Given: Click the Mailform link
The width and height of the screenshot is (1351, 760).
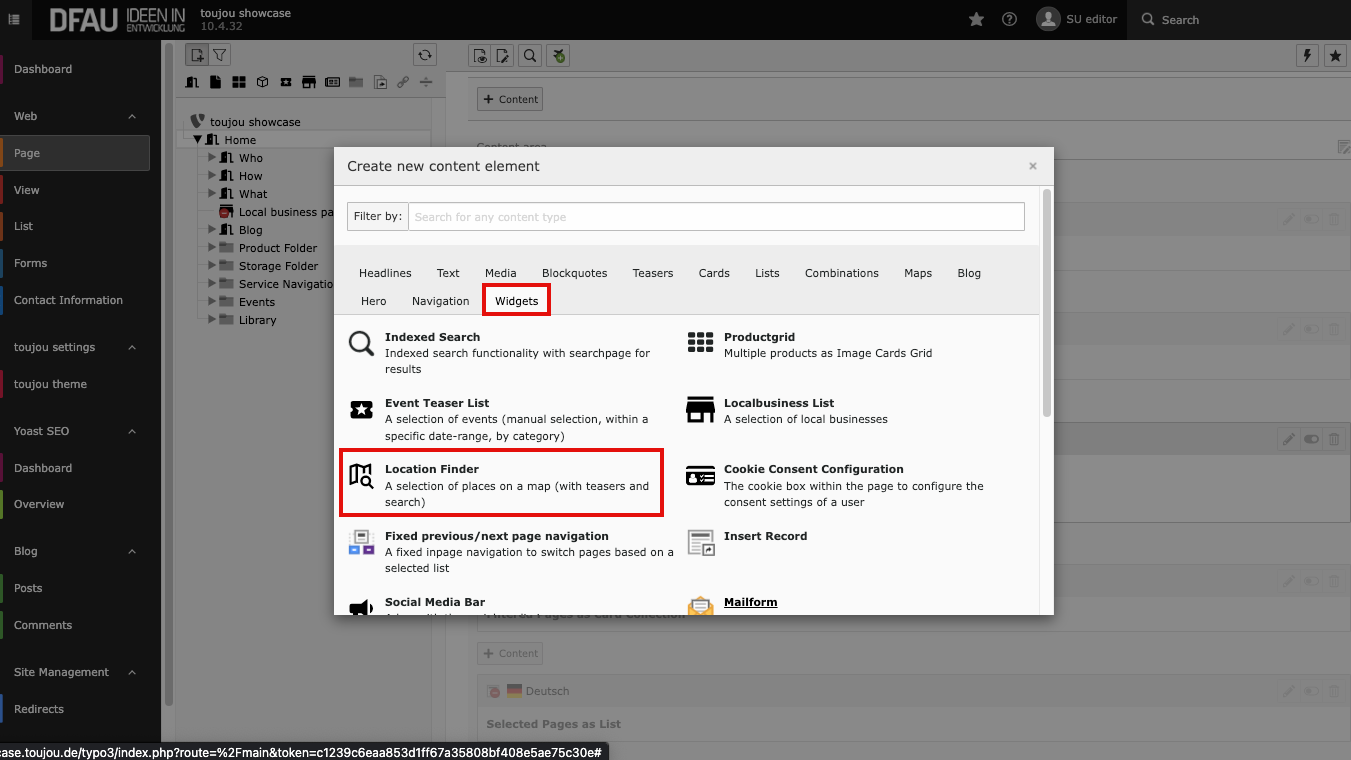Looking at the screenshot, I should 750,602.
